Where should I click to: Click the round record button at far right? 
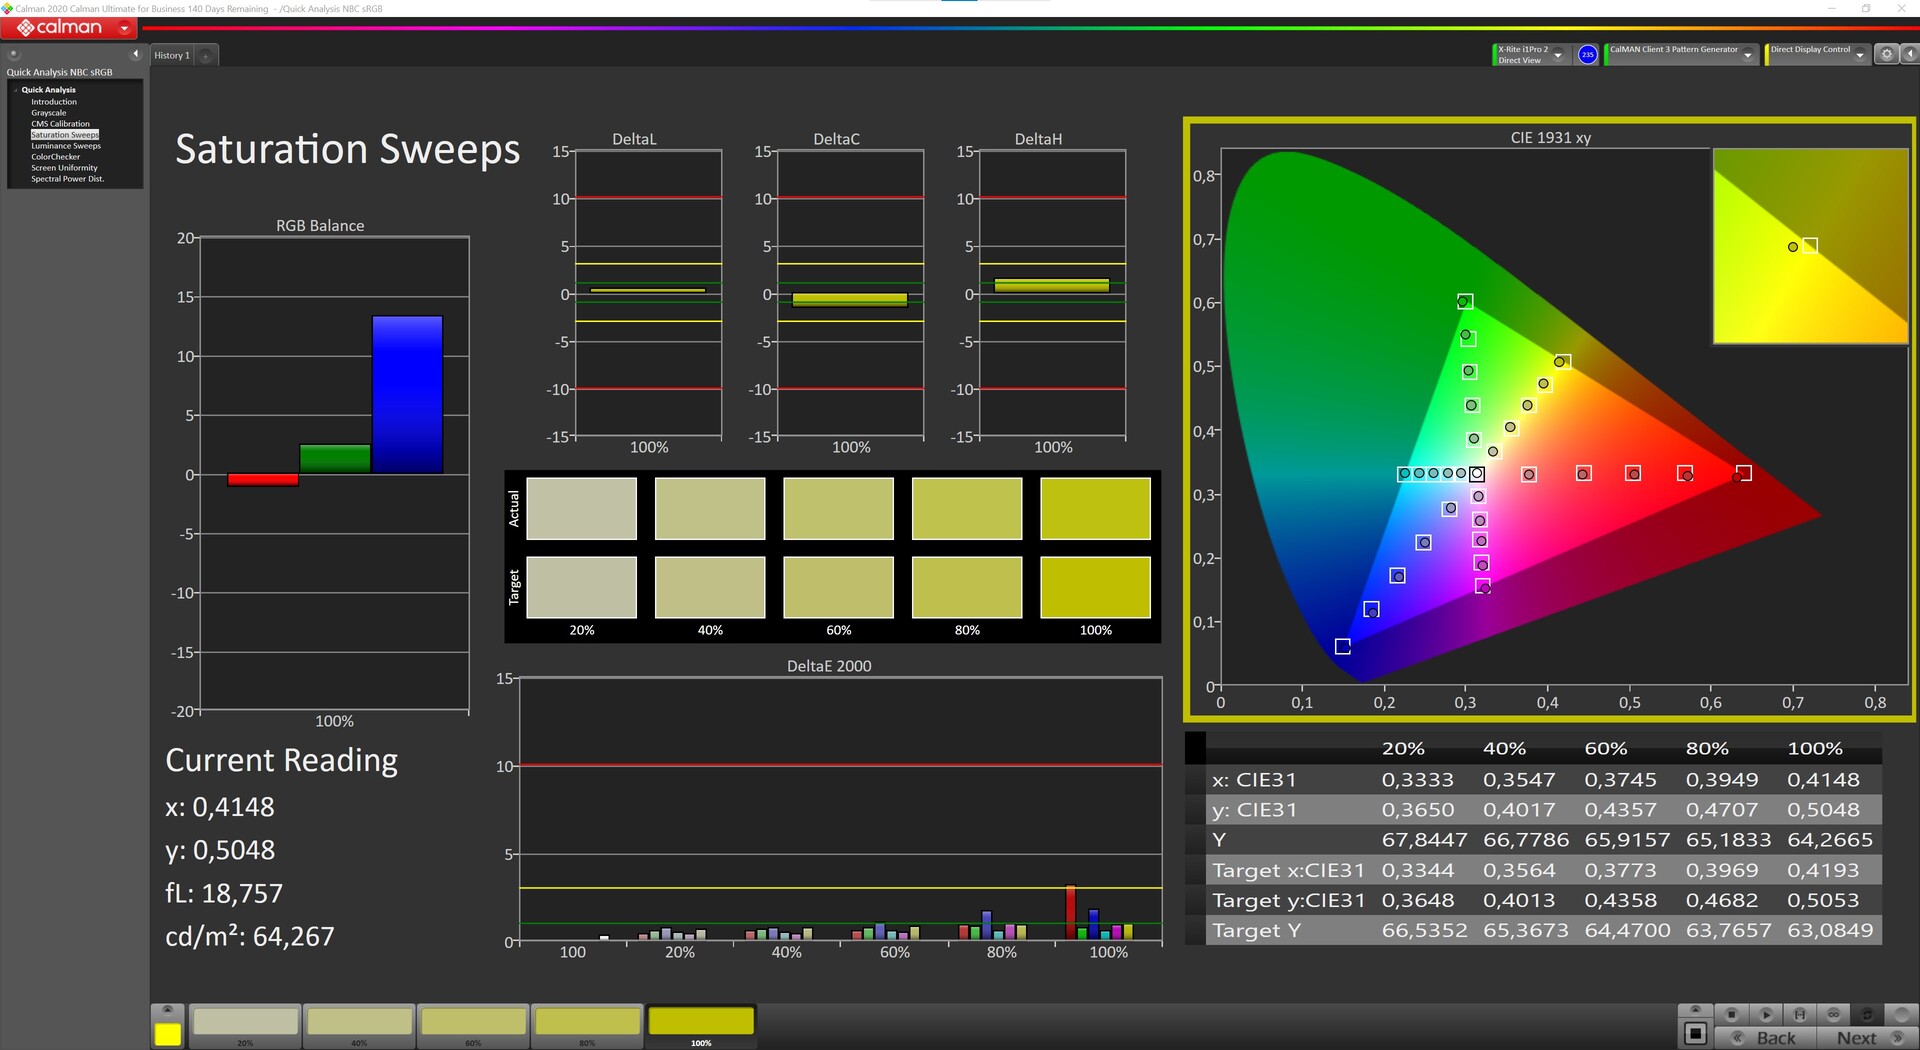(x=1900, y=1014)
